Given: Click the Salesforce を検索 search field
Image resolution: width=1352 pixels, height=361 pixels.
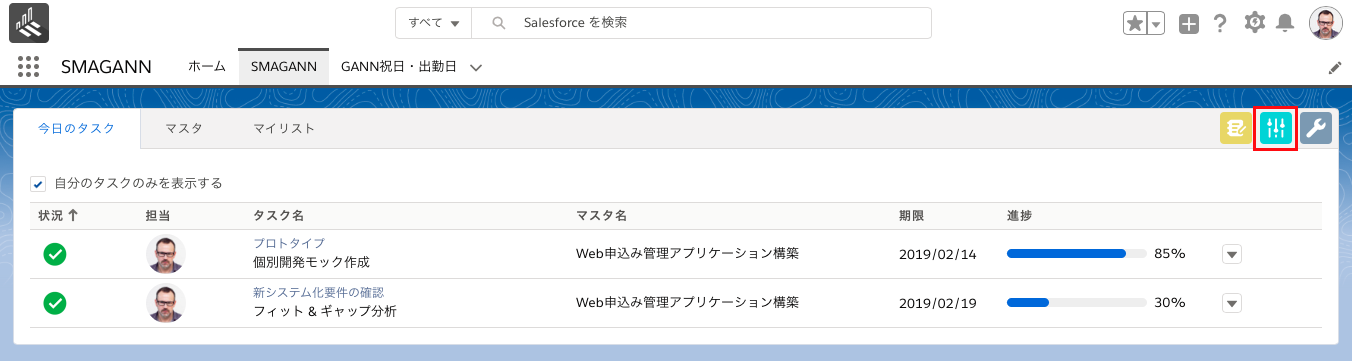Looking at the screenshot, I should click(x=701, y=23).
